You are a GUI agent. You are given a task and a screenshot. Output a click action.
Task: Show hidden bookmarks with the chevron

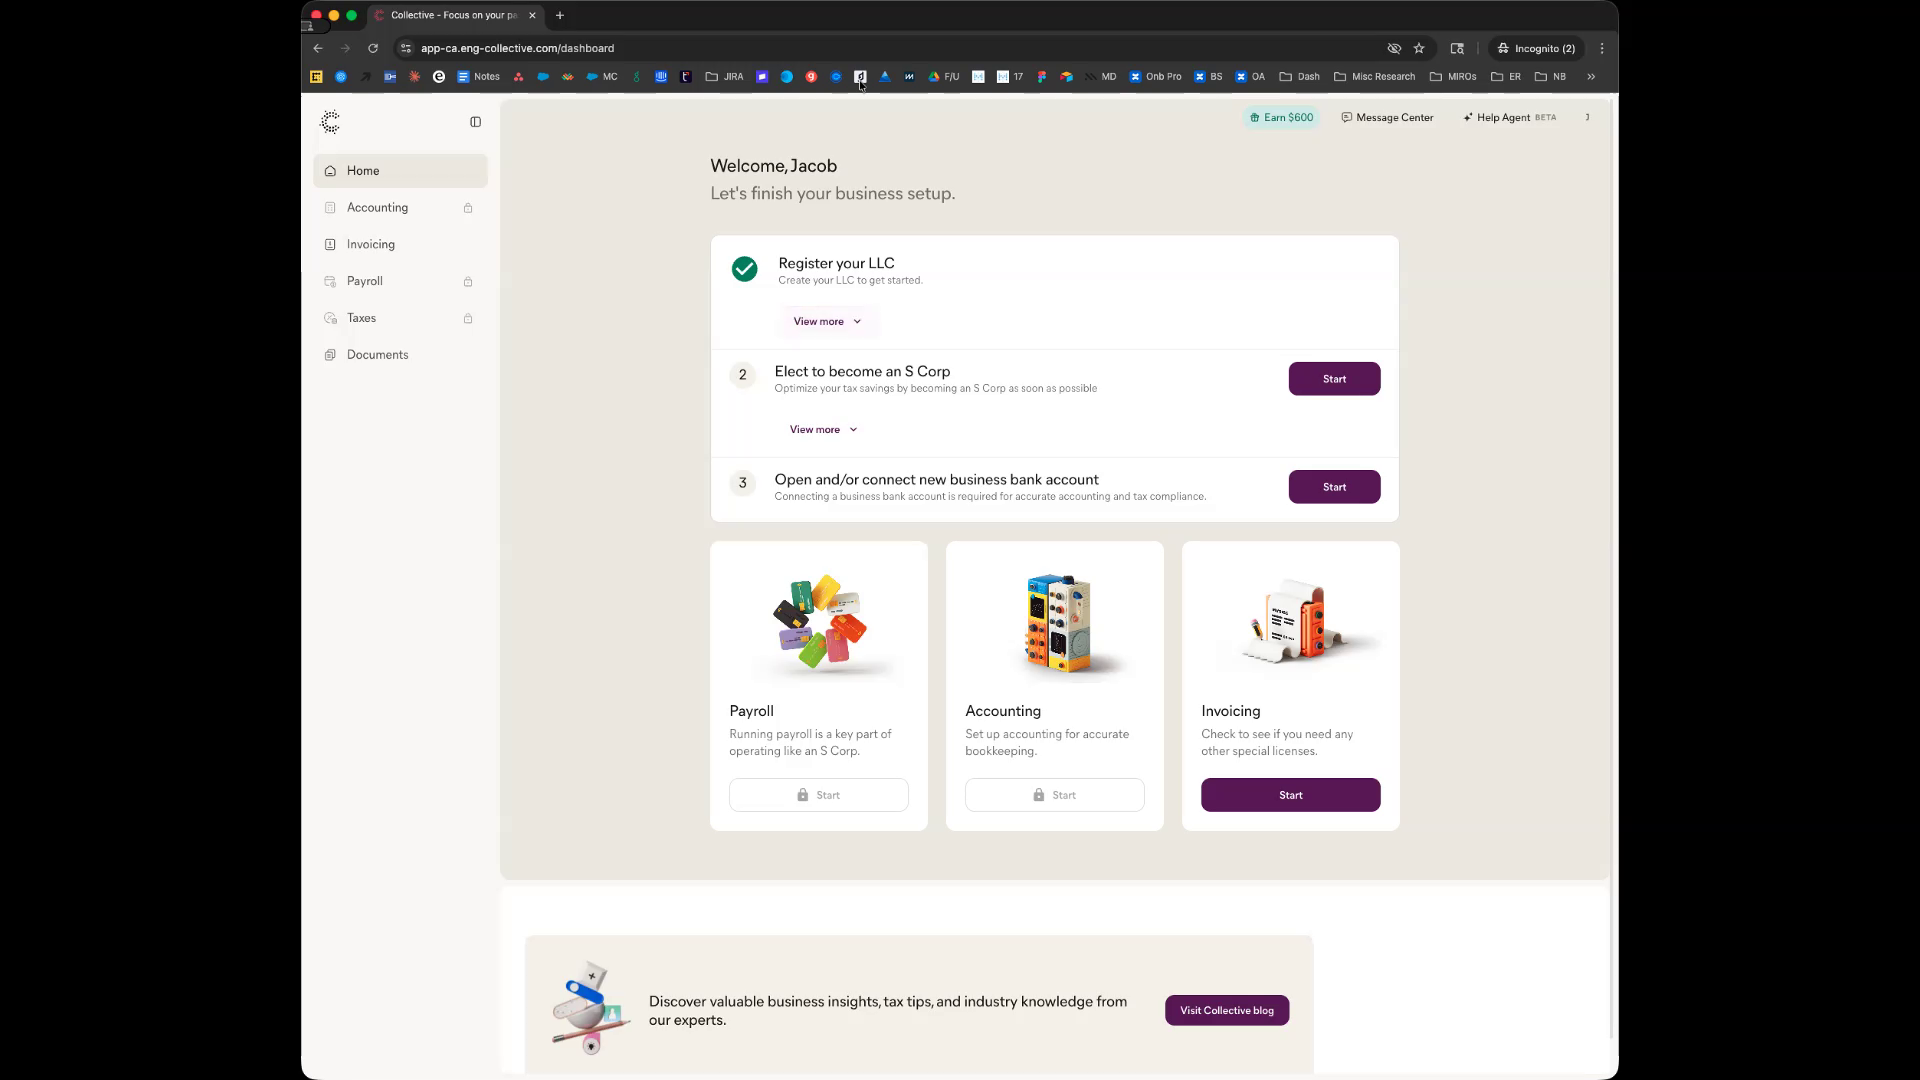[x=1591, y=77]
